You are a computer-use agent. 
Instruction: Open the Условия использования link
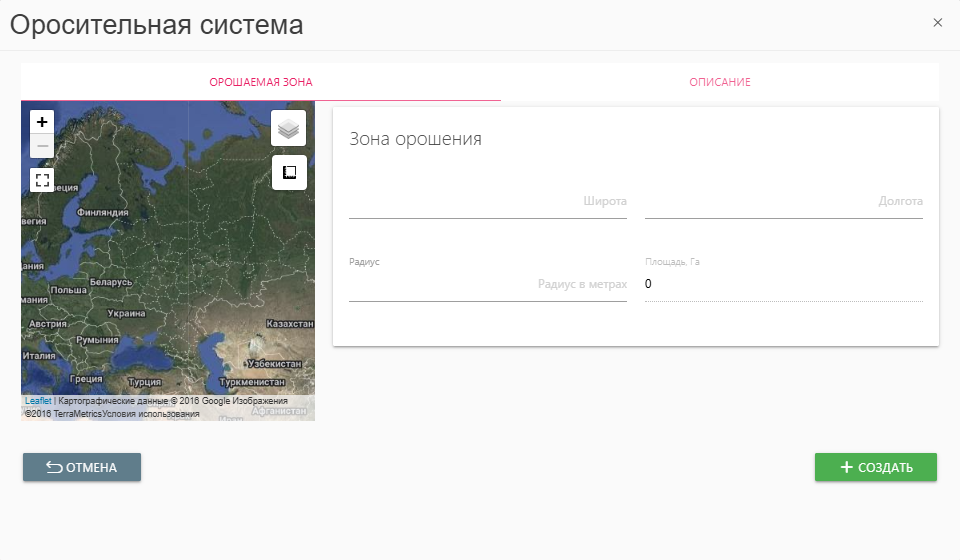[150, 413]
